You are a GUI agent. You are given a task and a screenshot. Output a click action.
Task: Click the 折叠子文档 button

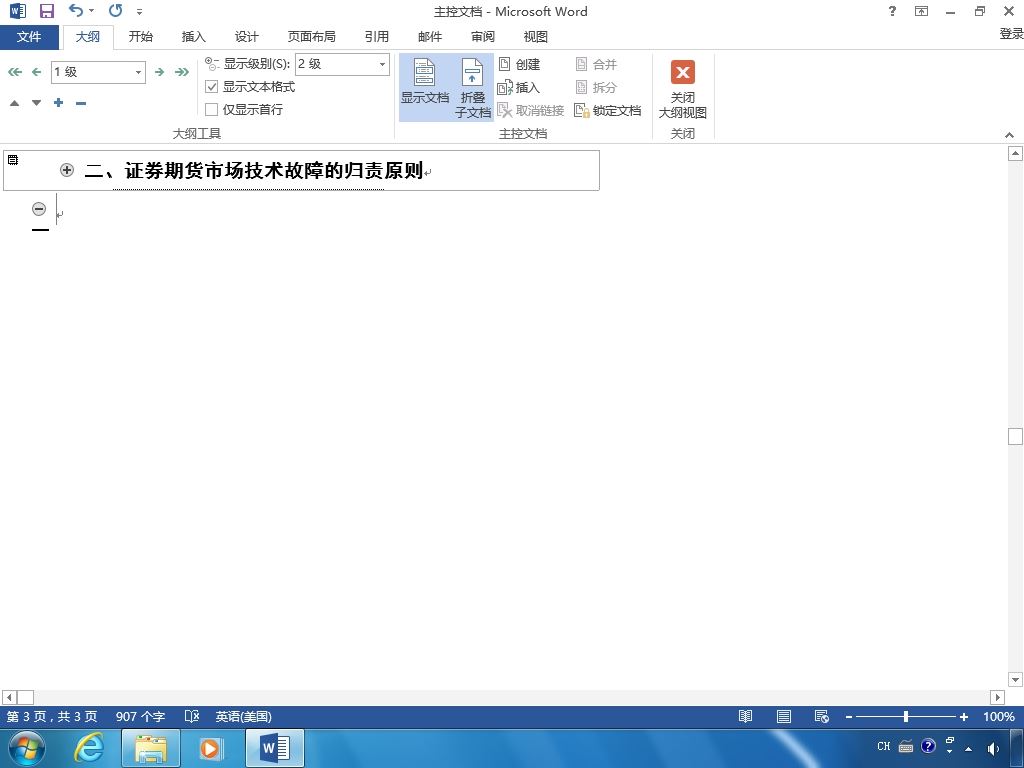472,88
